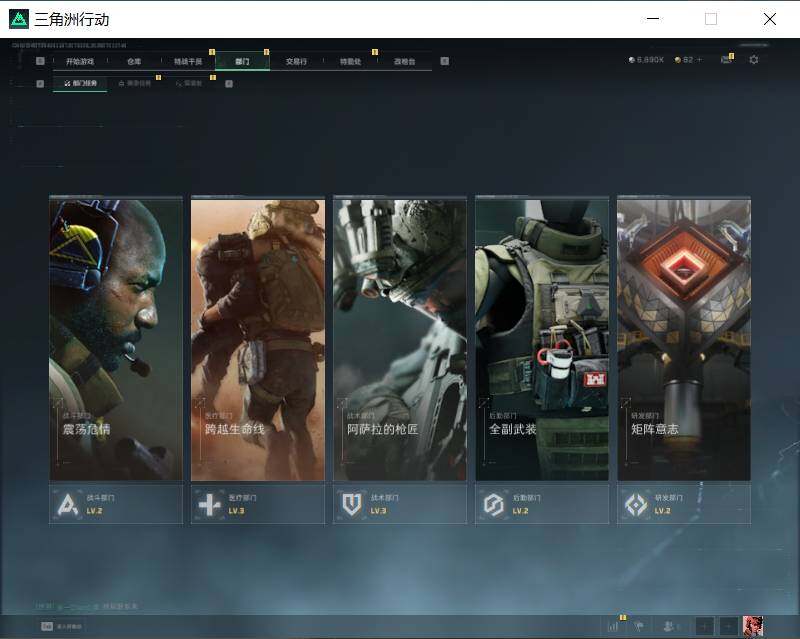
Task: Open the 矩阵意志 mission card
Action: pyautogui.click(x=684, y=338)
